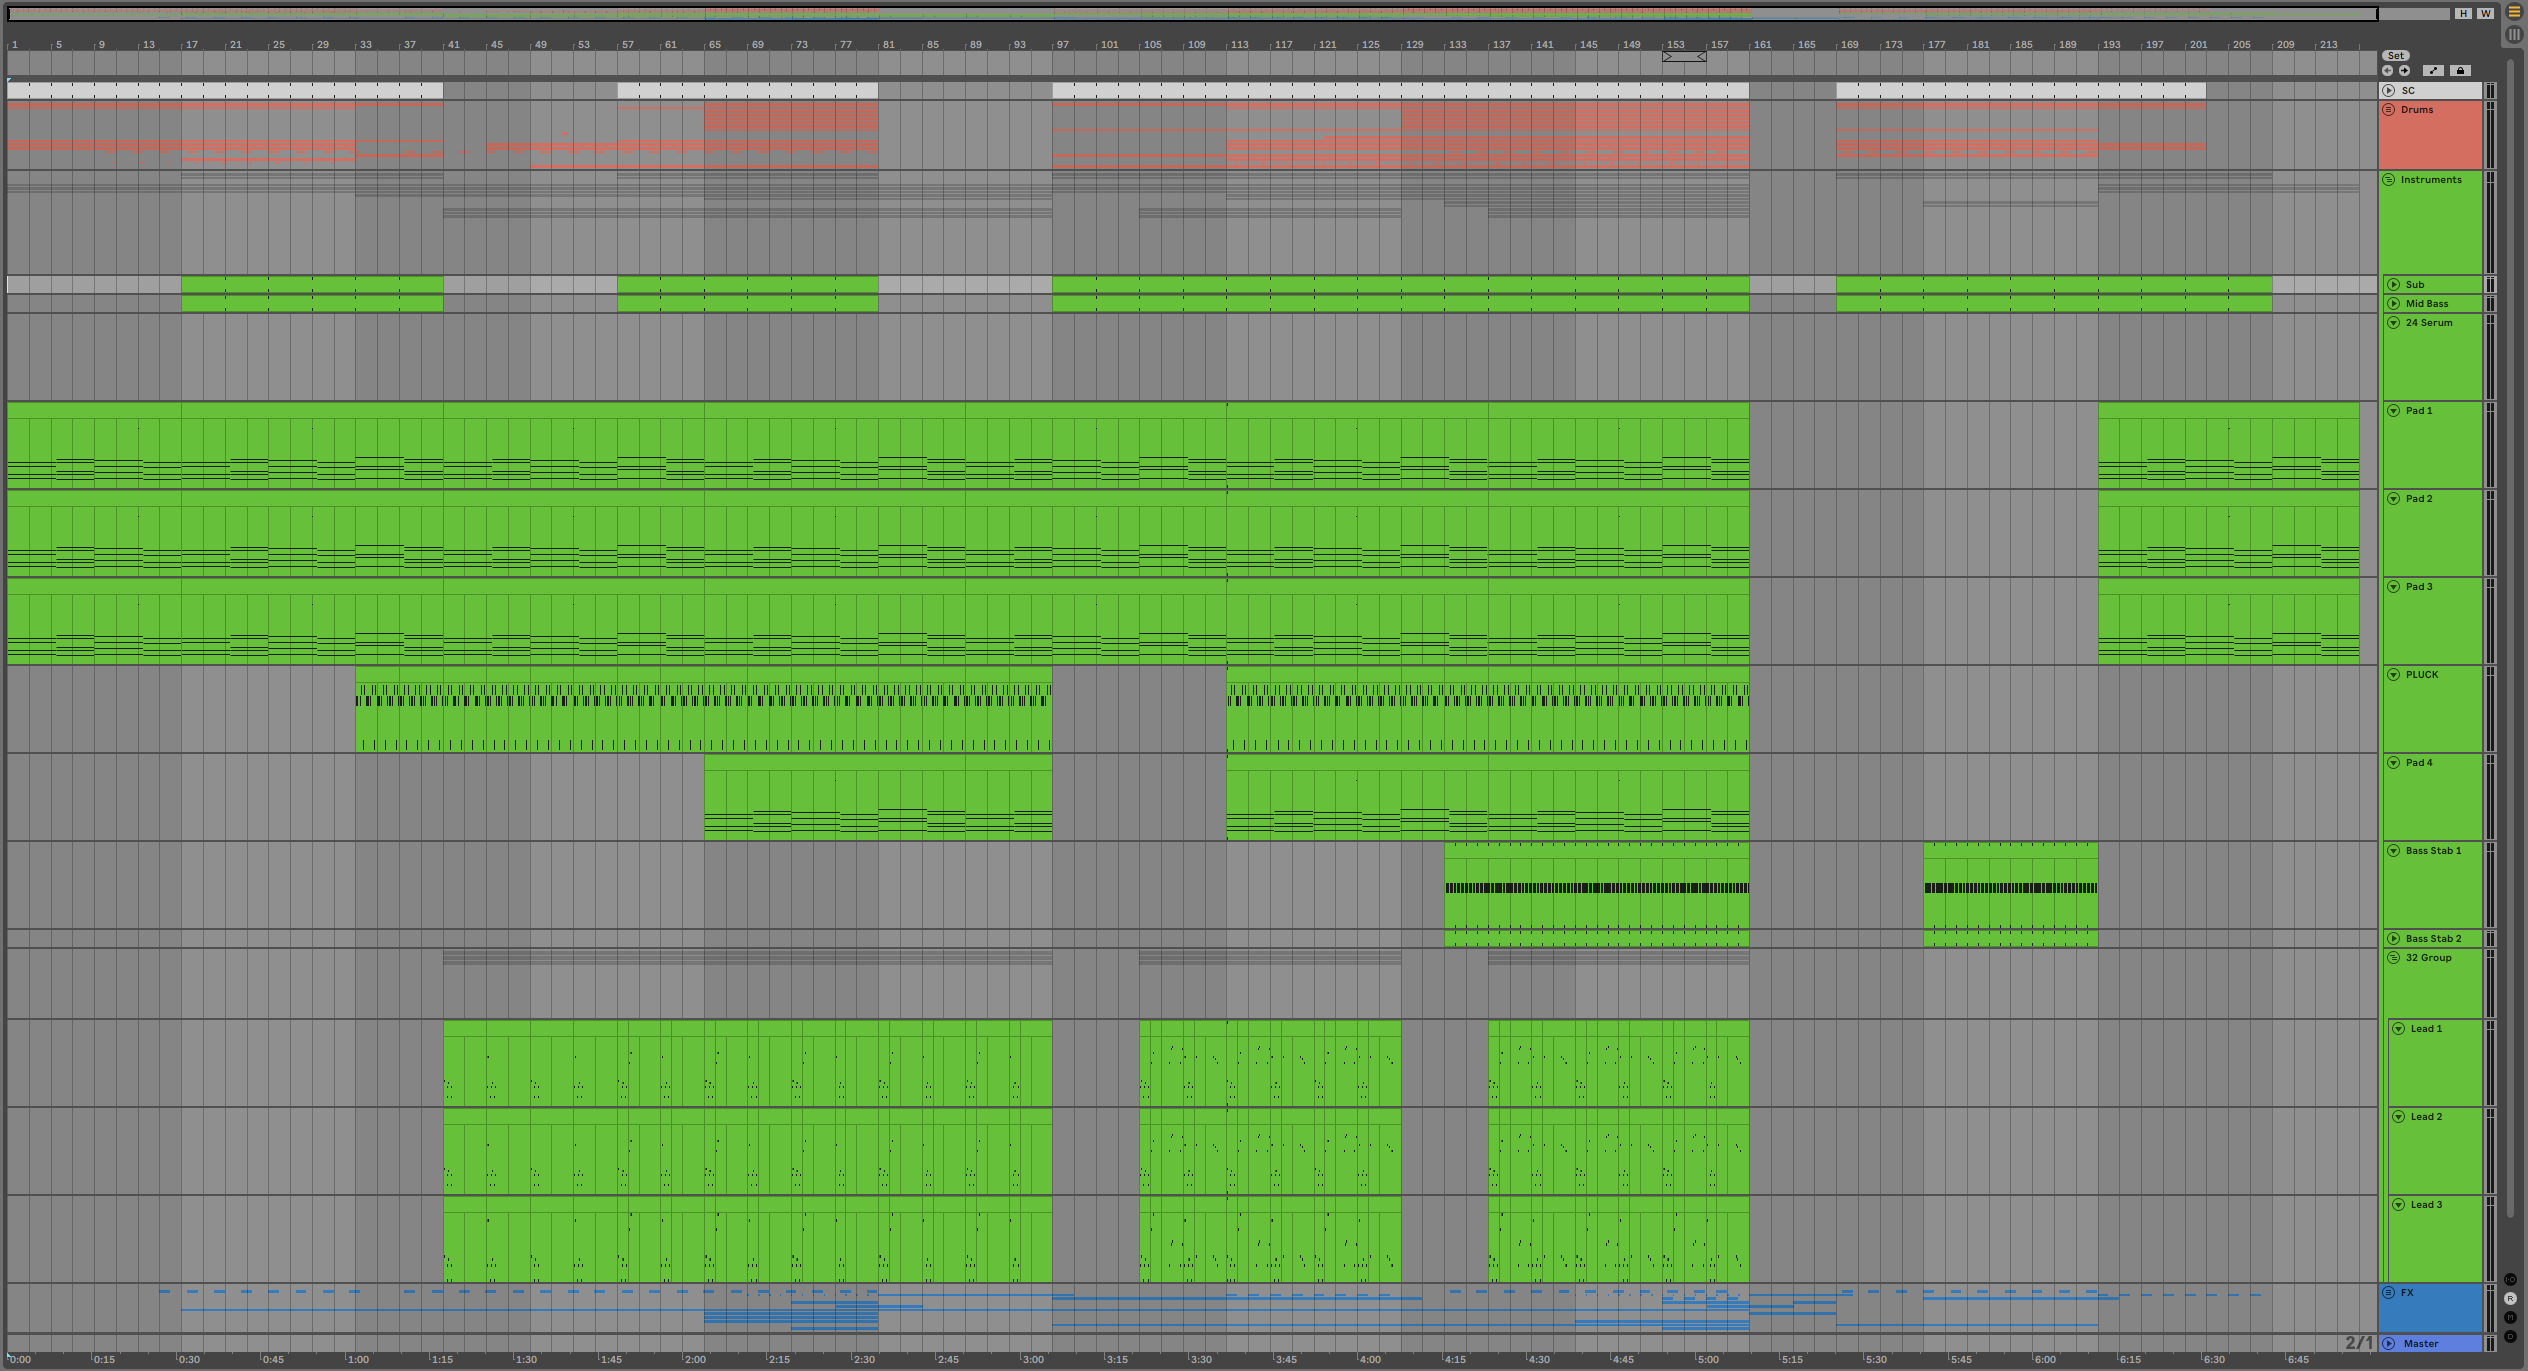Collapse the Pad 1 track
The height and width of the screenshot is (1371, 2528).
click(x=2394, y=411)
